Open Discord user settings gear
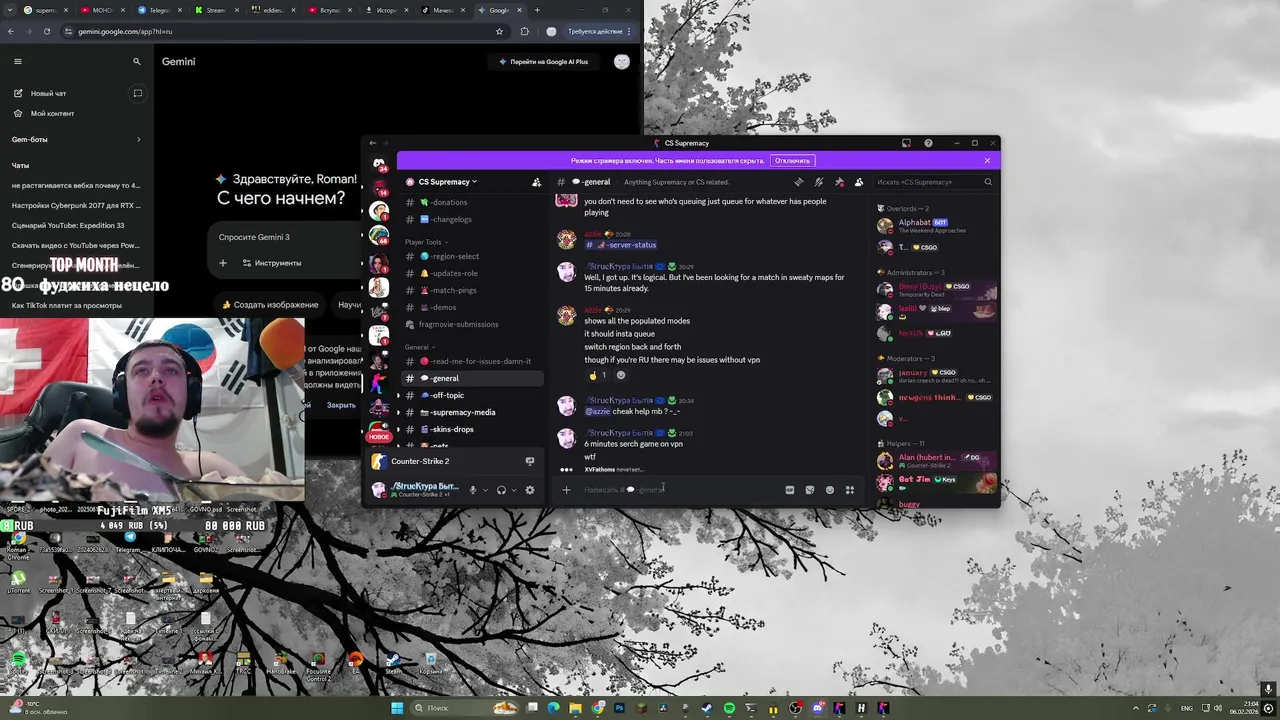The width and height of the screenshot is (1280, 720). point(530,490)
